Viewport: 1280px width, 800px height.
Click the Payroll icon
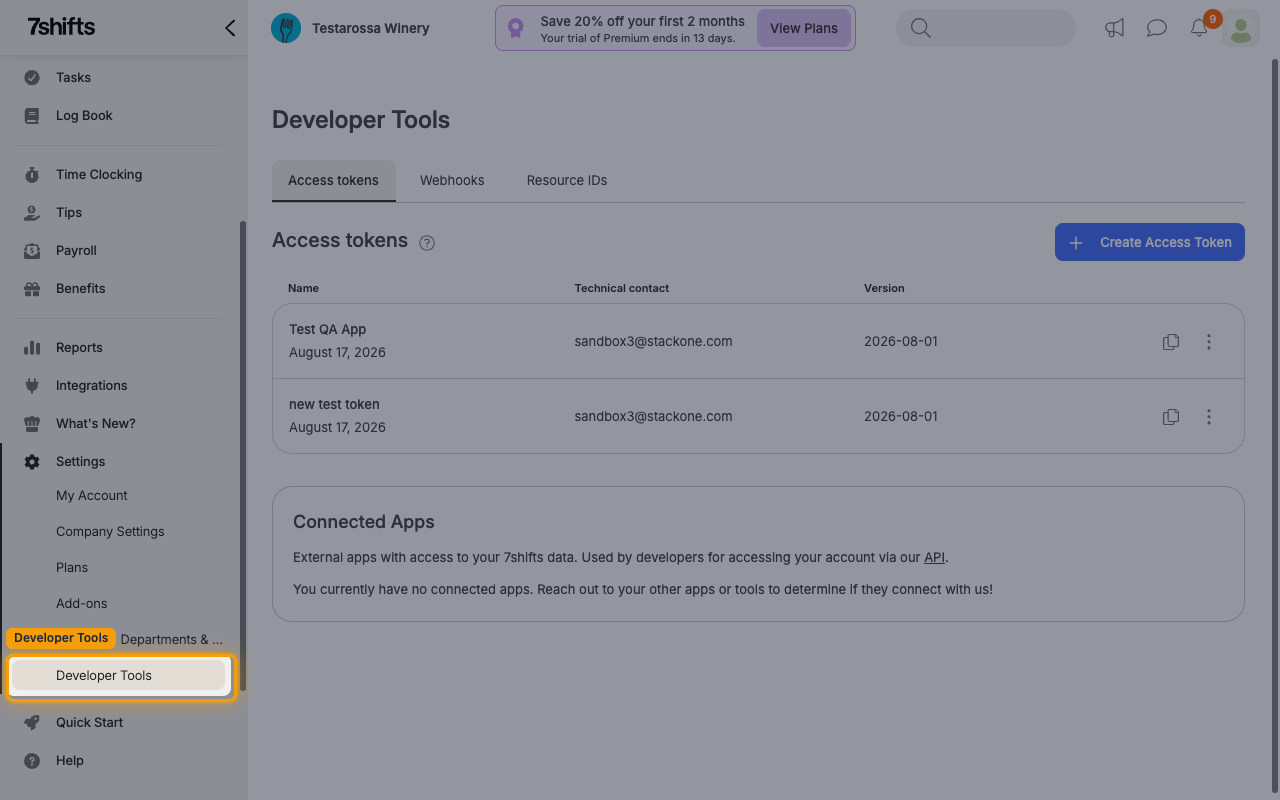tap(32, 250)
